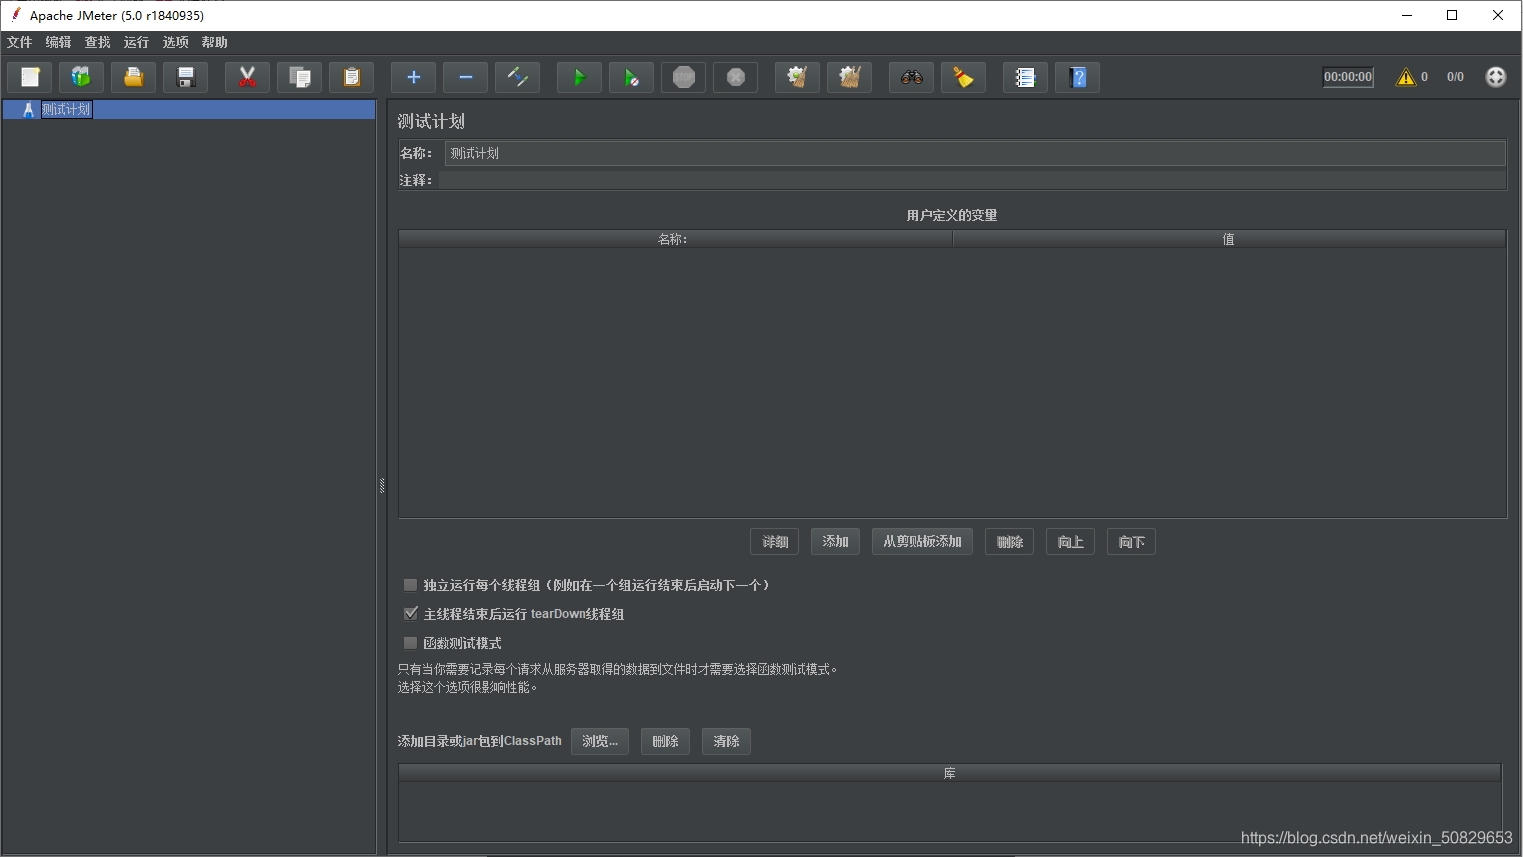Open the Function Helper list icon
Viewport: 1523px width, 857px height.
tap(1025, 77)
